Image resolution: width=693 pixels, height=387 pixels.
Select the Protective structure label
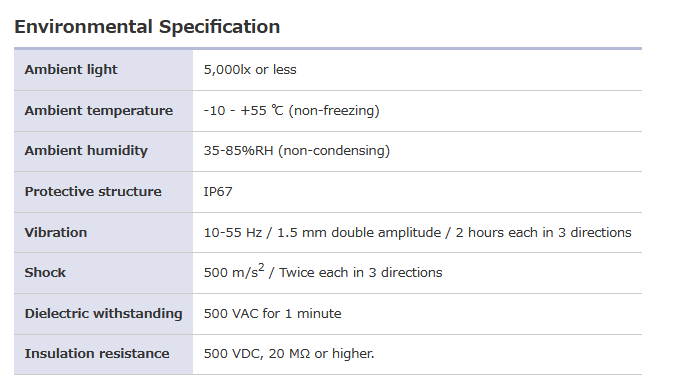[x=93, y=192]
